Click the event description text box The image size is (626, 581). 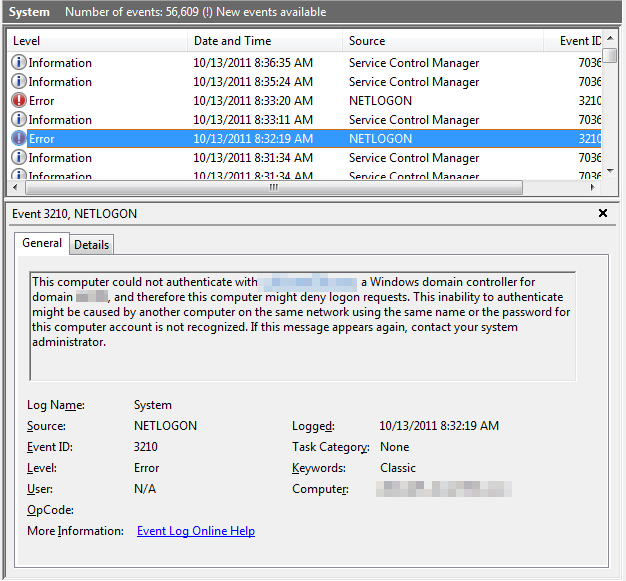[x=303, y=325]
